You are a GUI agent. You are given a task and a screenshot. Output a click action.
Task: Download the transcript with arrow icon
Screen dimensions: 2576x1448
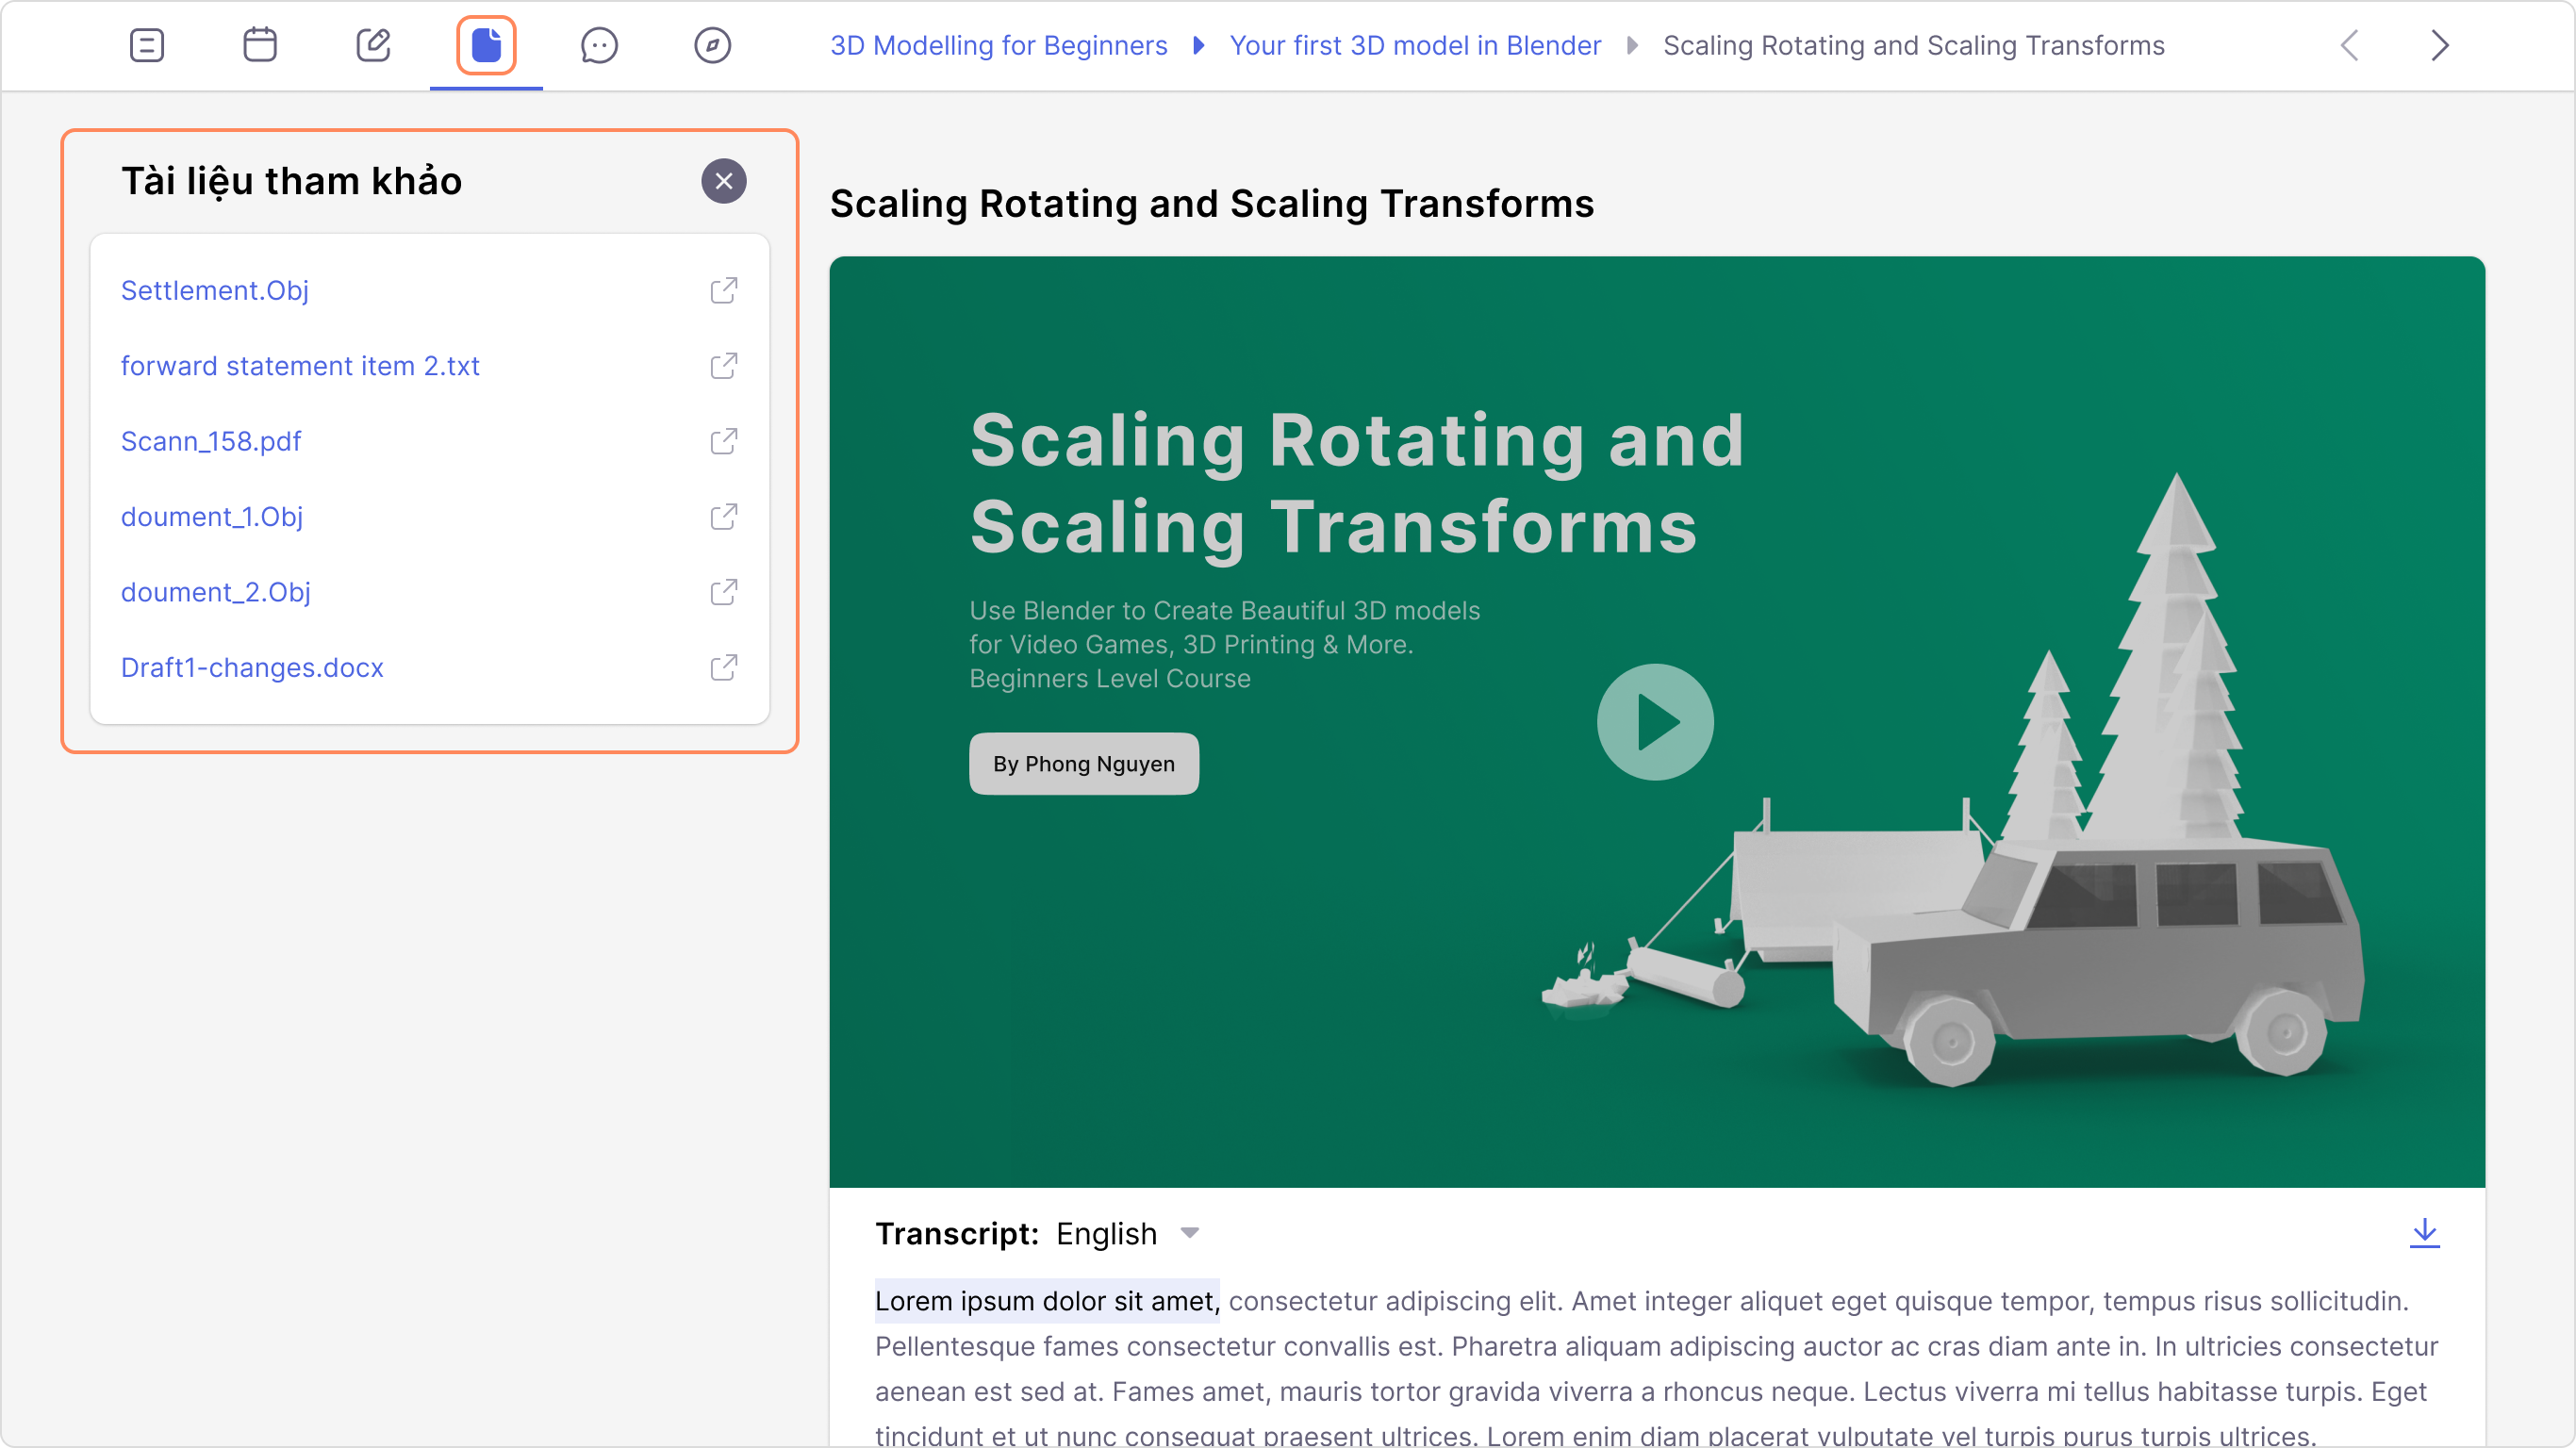(2424, 1232)
